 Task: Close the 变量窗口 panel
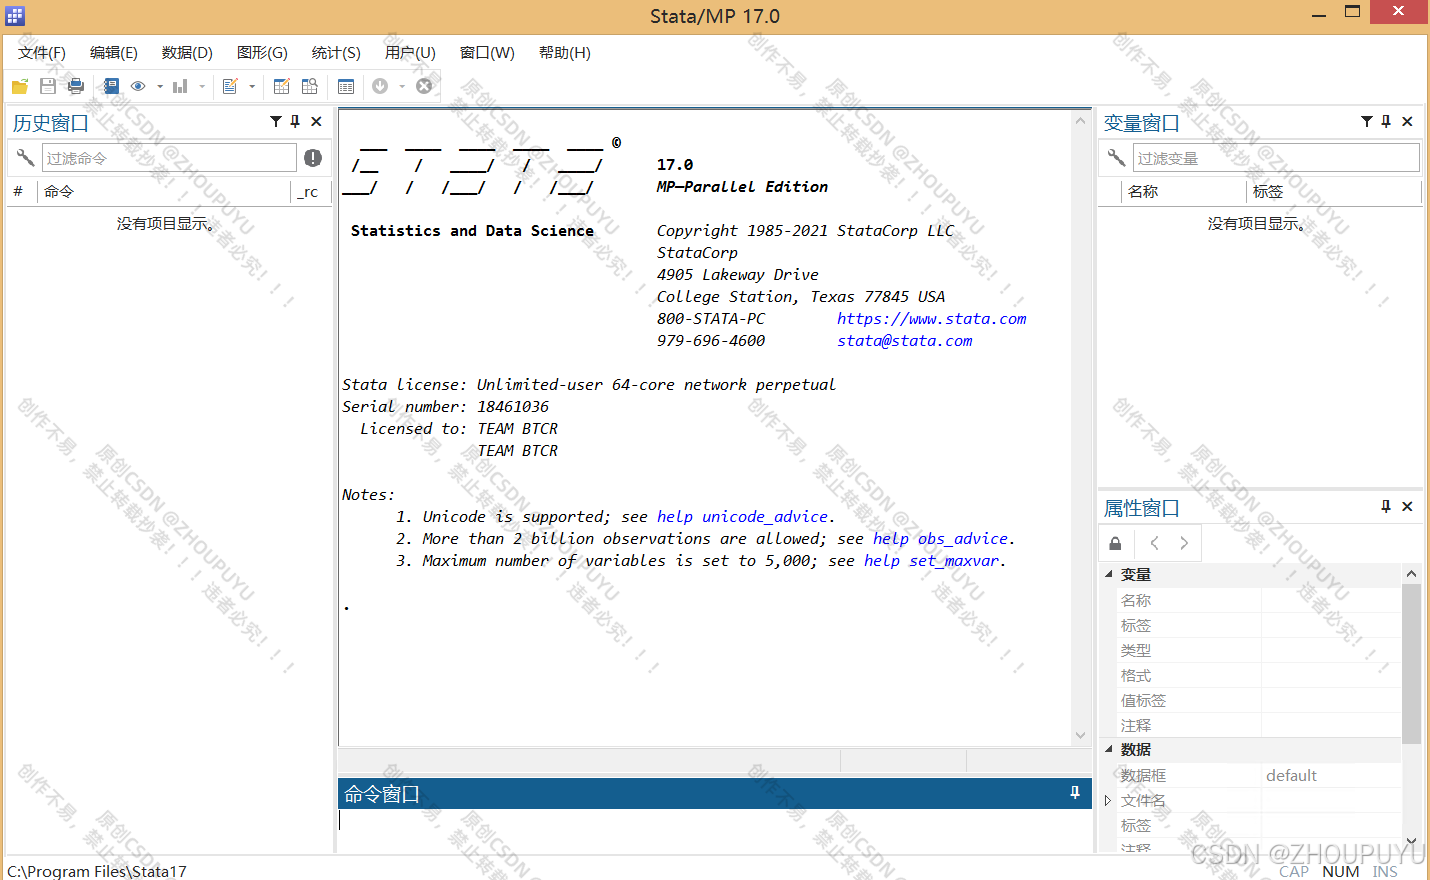pos(1407,121)
